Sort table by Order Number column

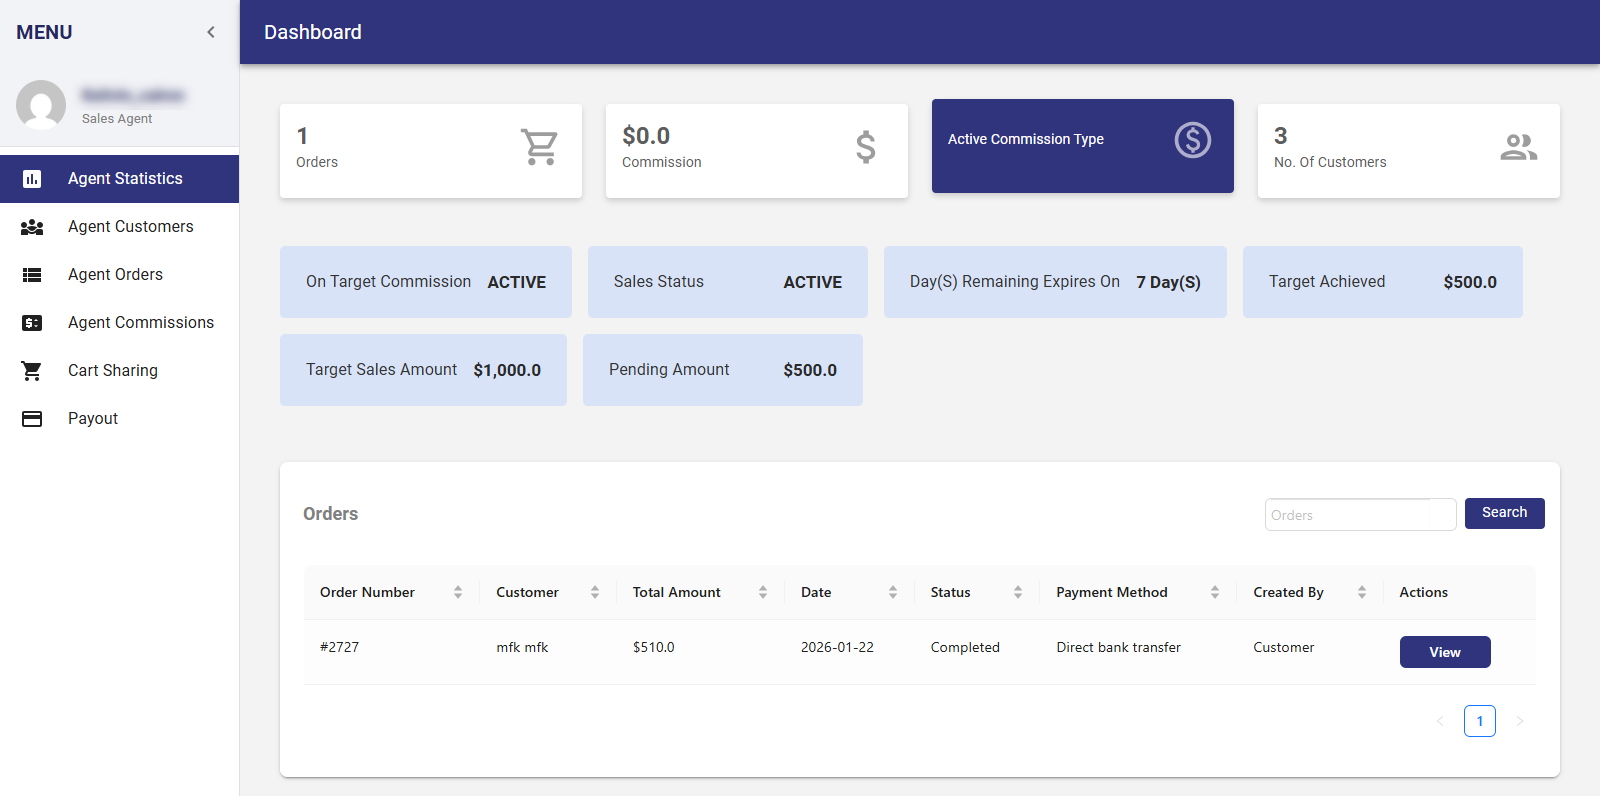458,592
